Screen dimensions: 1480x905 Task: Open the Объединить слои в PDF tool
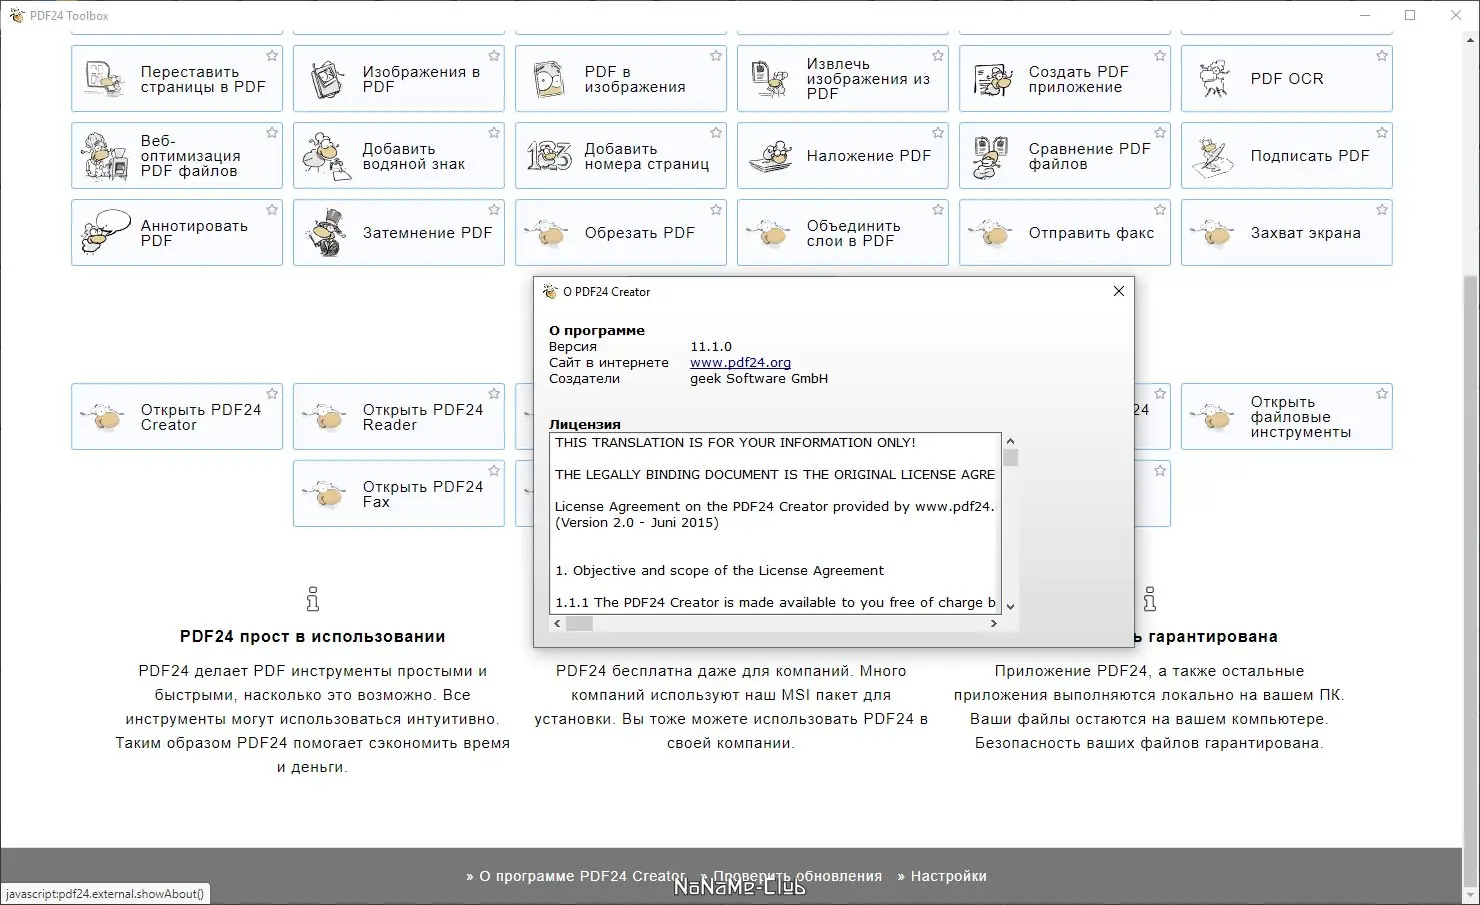843,233
